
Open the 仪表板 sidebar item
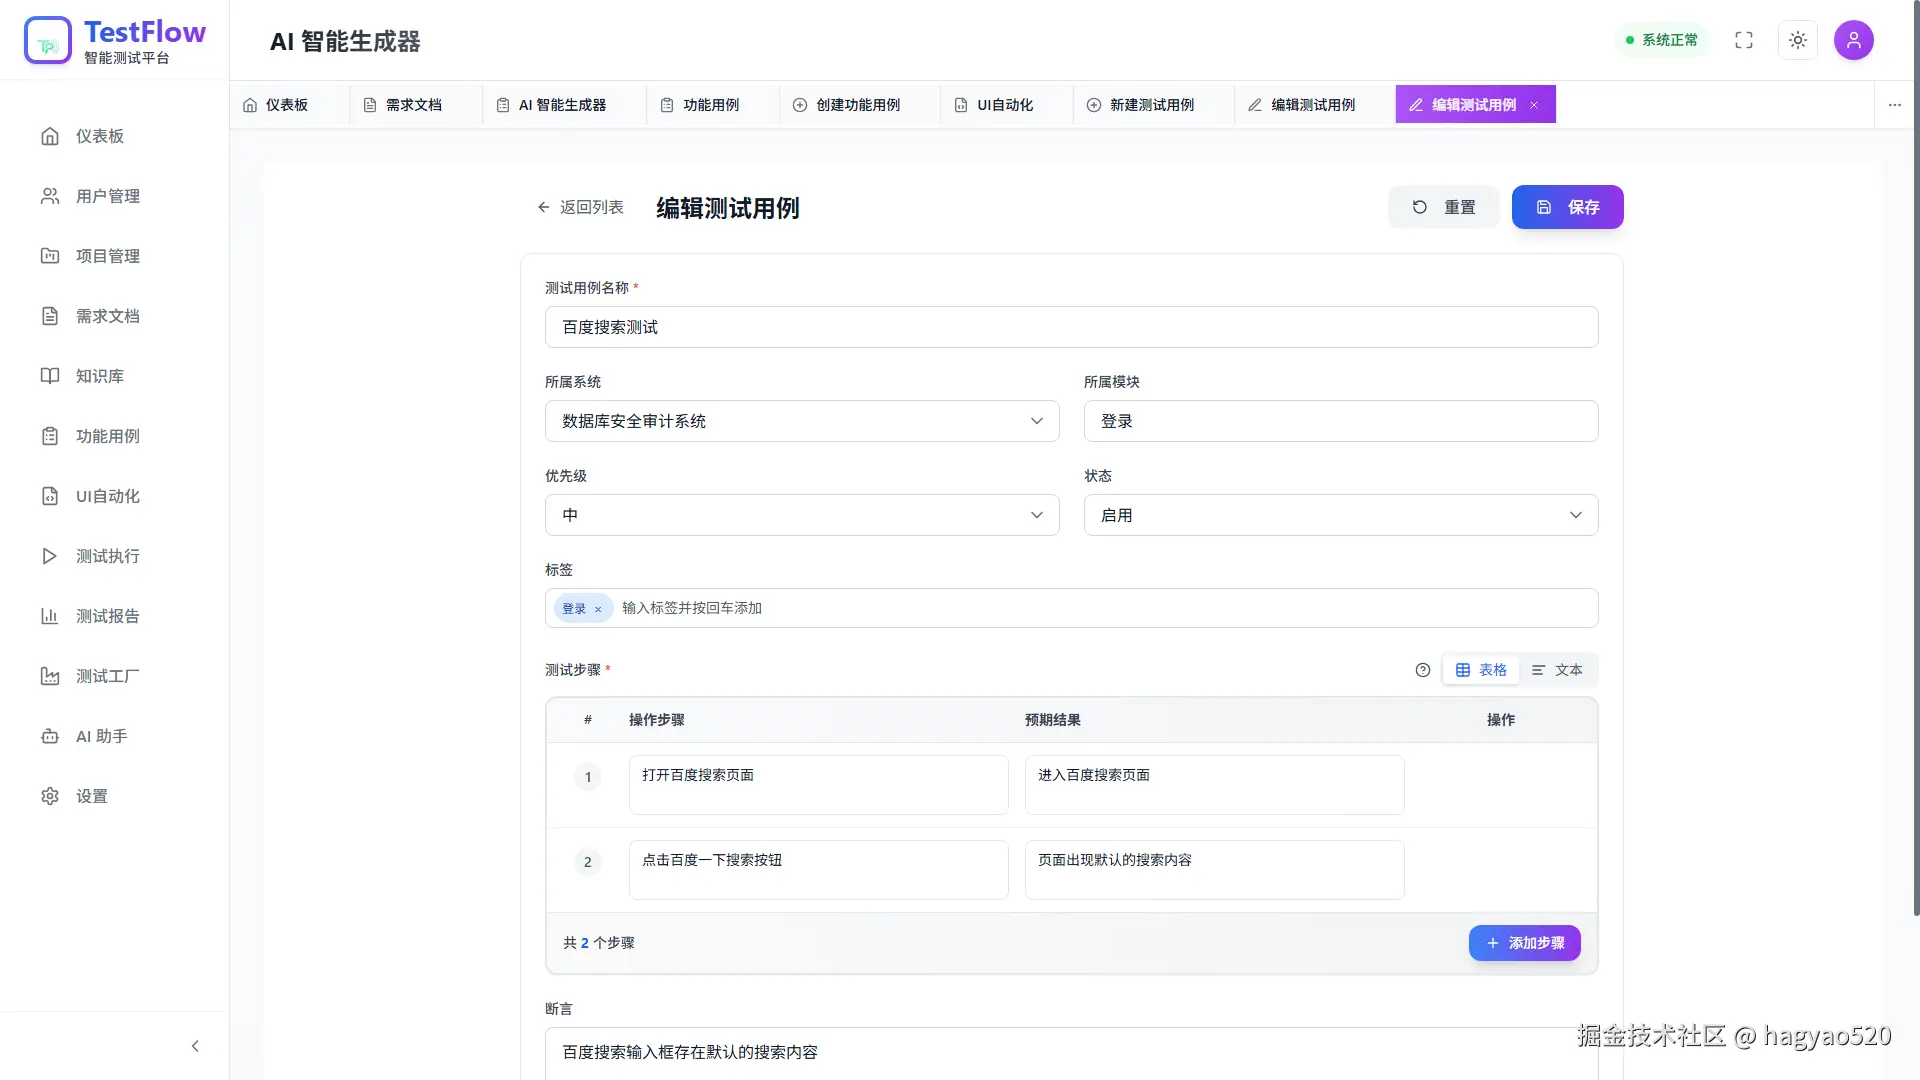pyautogui.click(x=99, y=136)
